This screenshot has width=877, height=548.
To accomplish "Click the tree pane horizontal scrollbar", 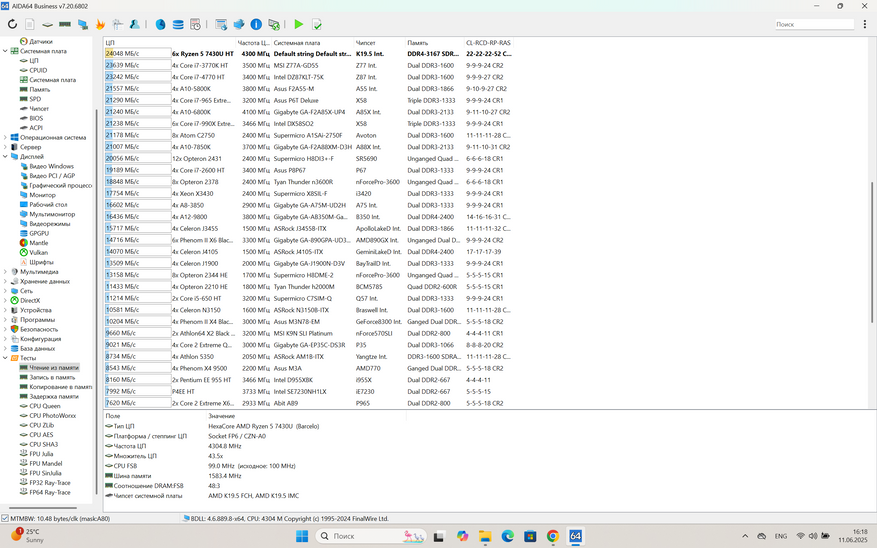I will click(43, 508).
